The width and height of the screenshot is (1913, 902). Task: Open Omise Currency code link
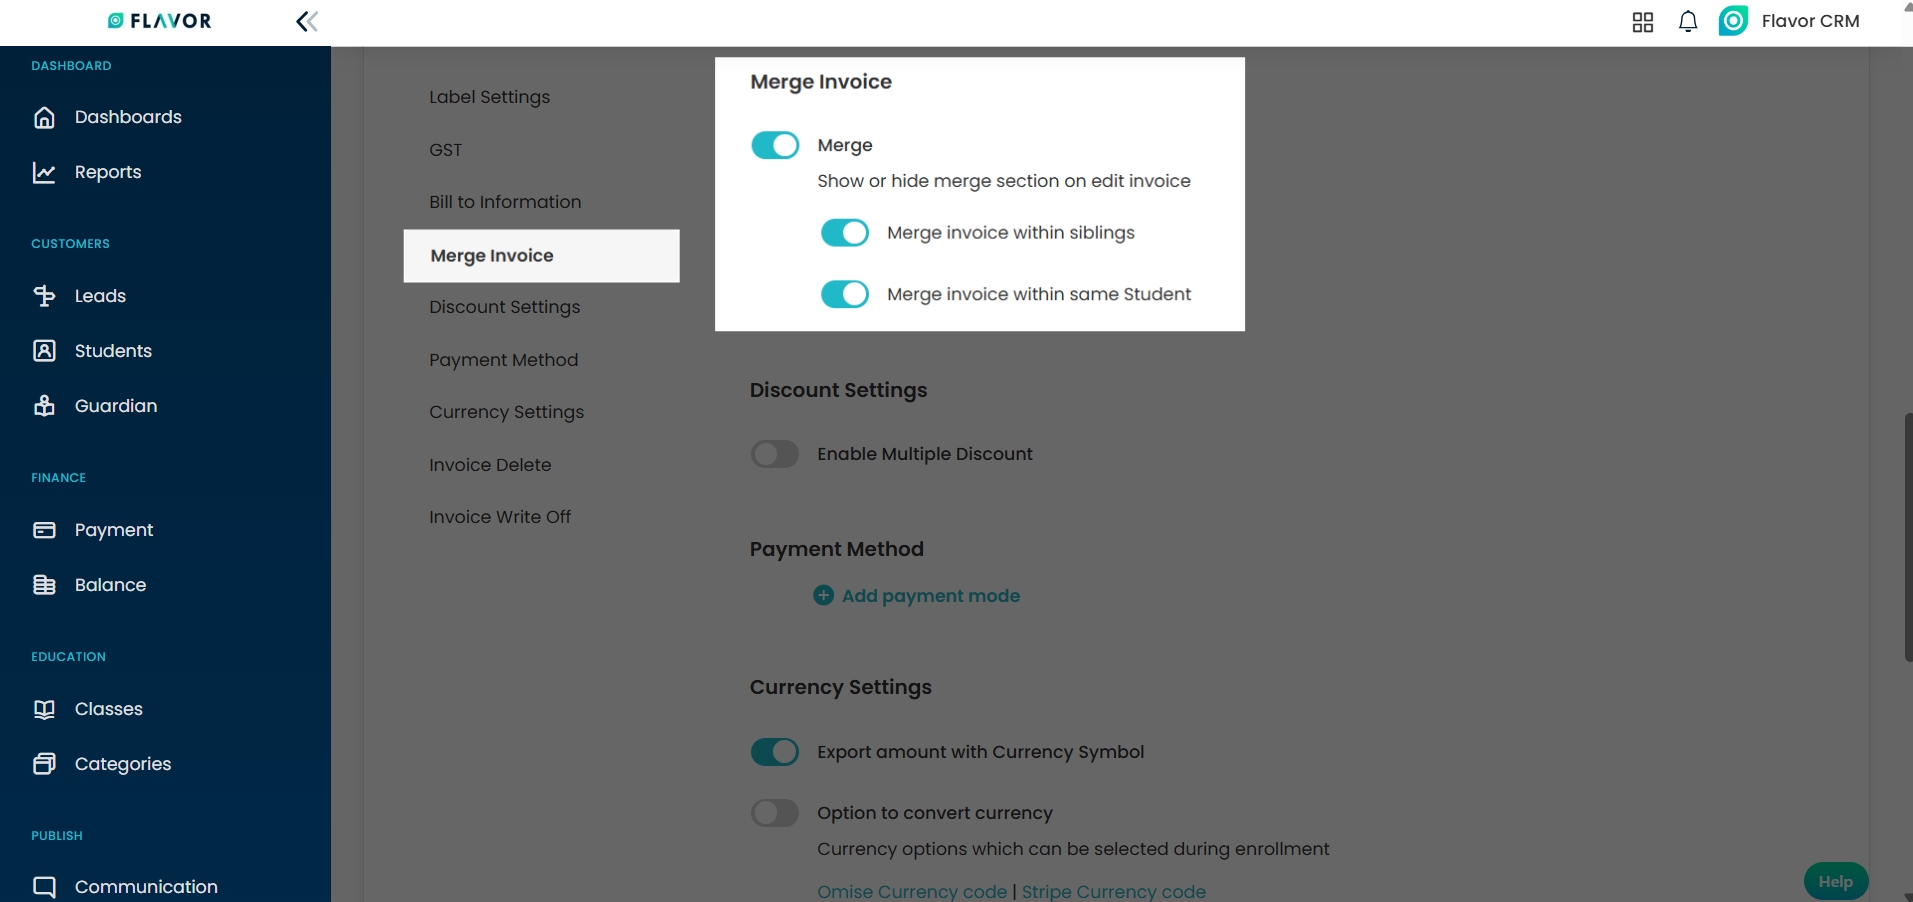(912, 891)
